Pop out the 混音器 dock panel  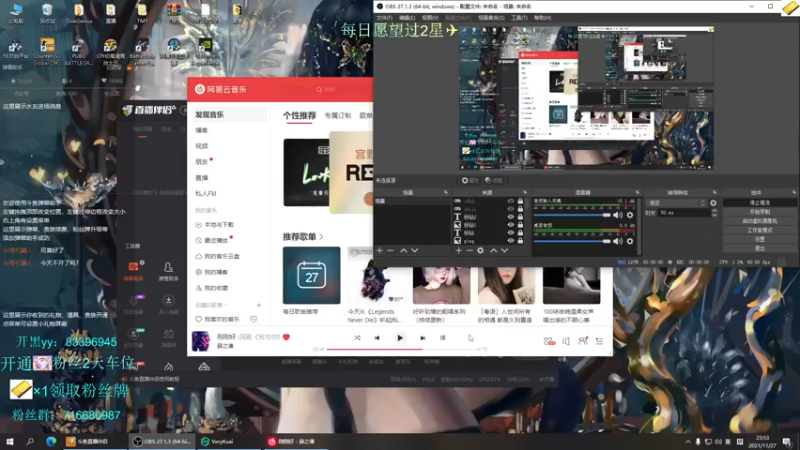point(637,192)
